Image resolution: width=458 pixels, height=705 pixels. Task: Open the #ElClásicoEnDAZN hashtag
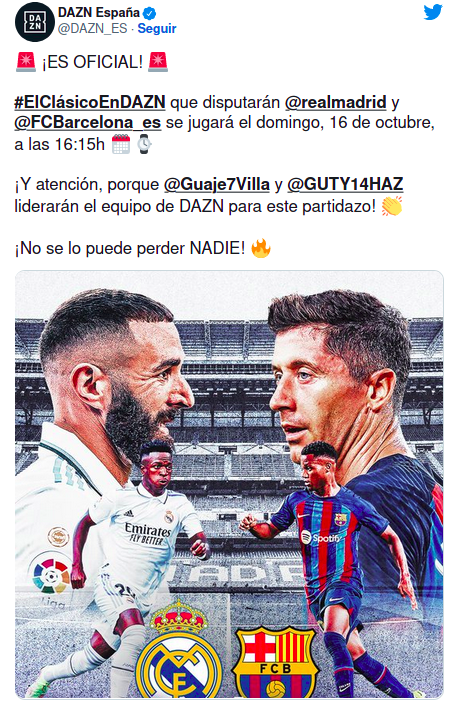(90, 102)
